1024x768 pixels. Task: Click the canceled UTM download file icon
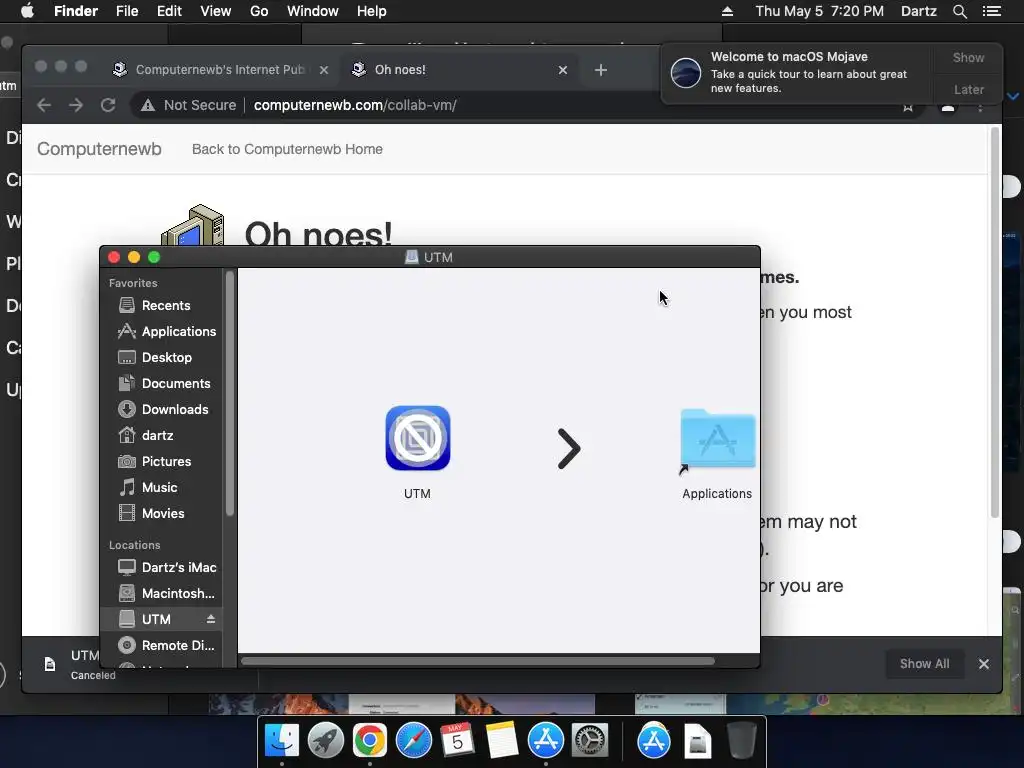(50, 665)
